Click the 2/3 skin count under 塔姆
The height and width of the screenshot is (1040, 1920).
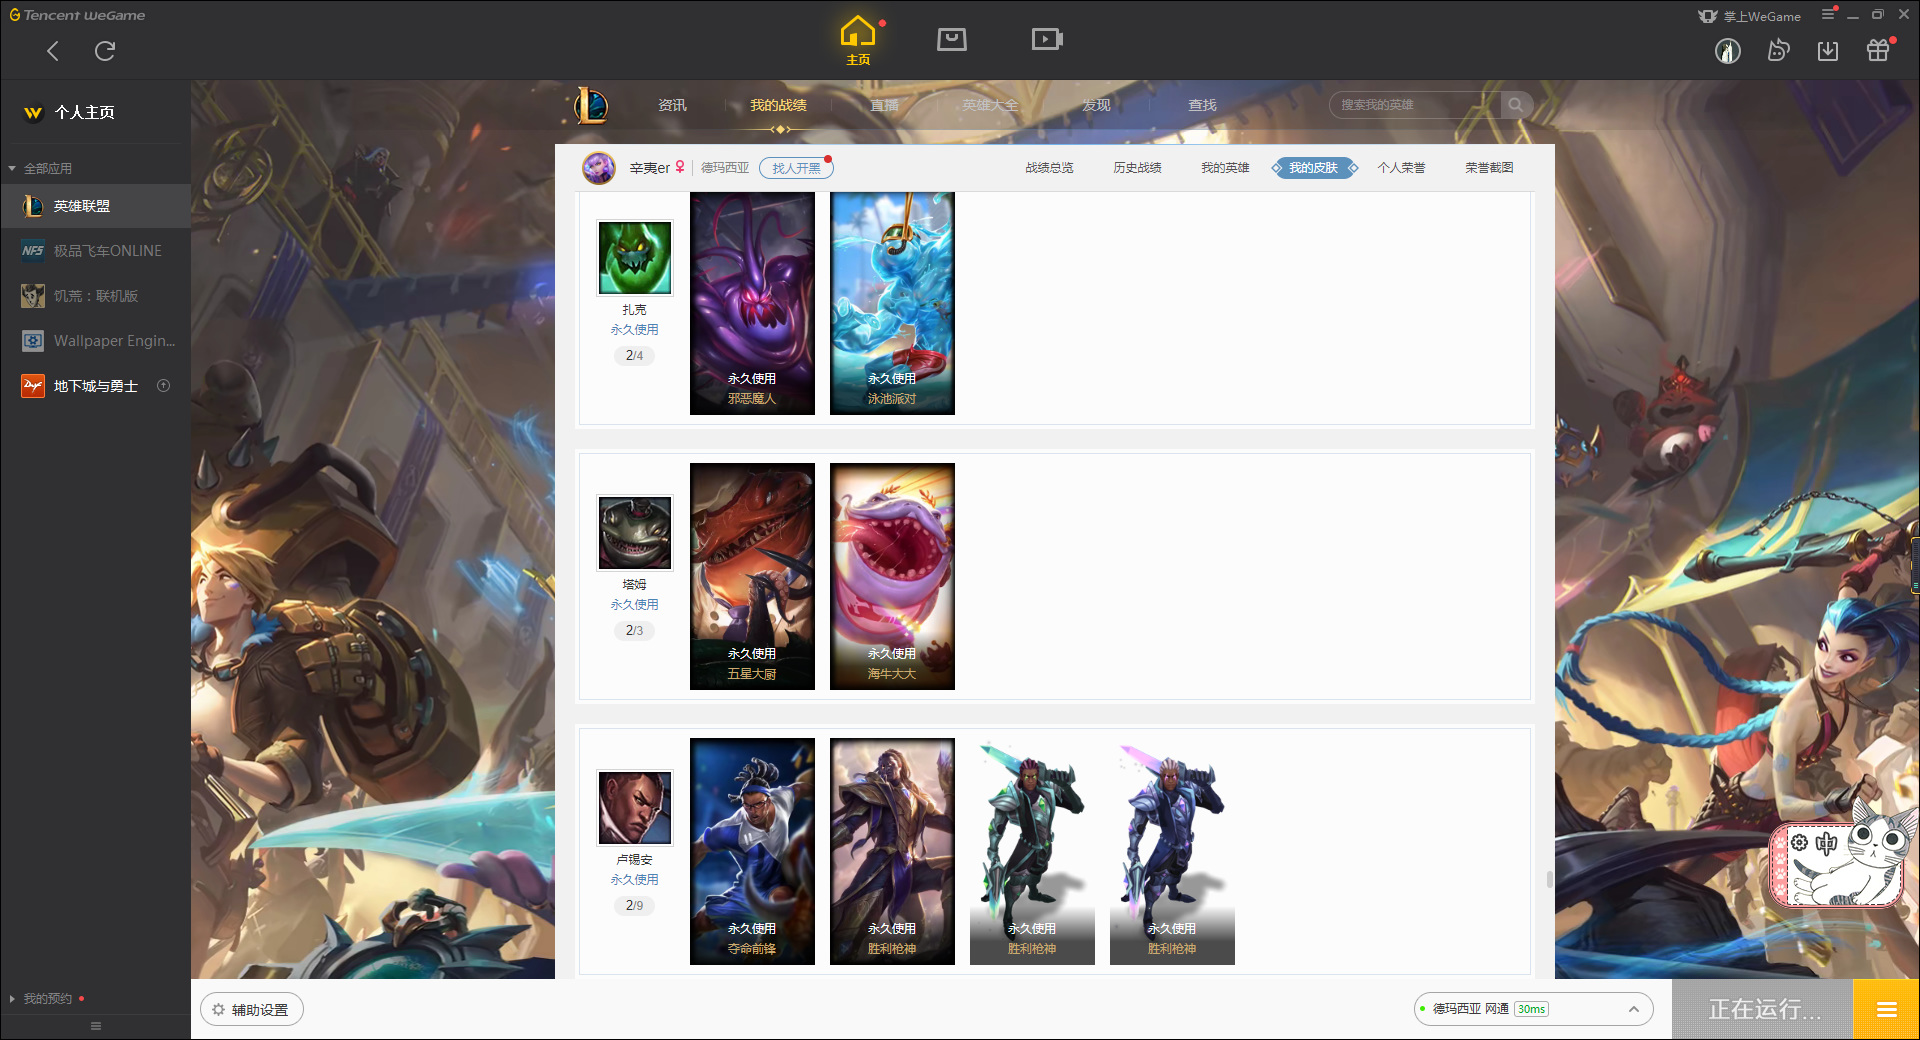[634, 631]
